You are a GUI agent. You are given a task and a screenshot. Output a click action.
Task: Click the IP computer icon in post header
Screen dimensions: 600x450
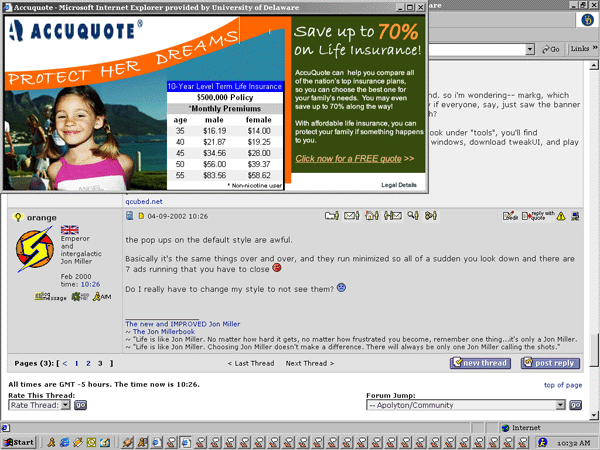tap(575, 217)
